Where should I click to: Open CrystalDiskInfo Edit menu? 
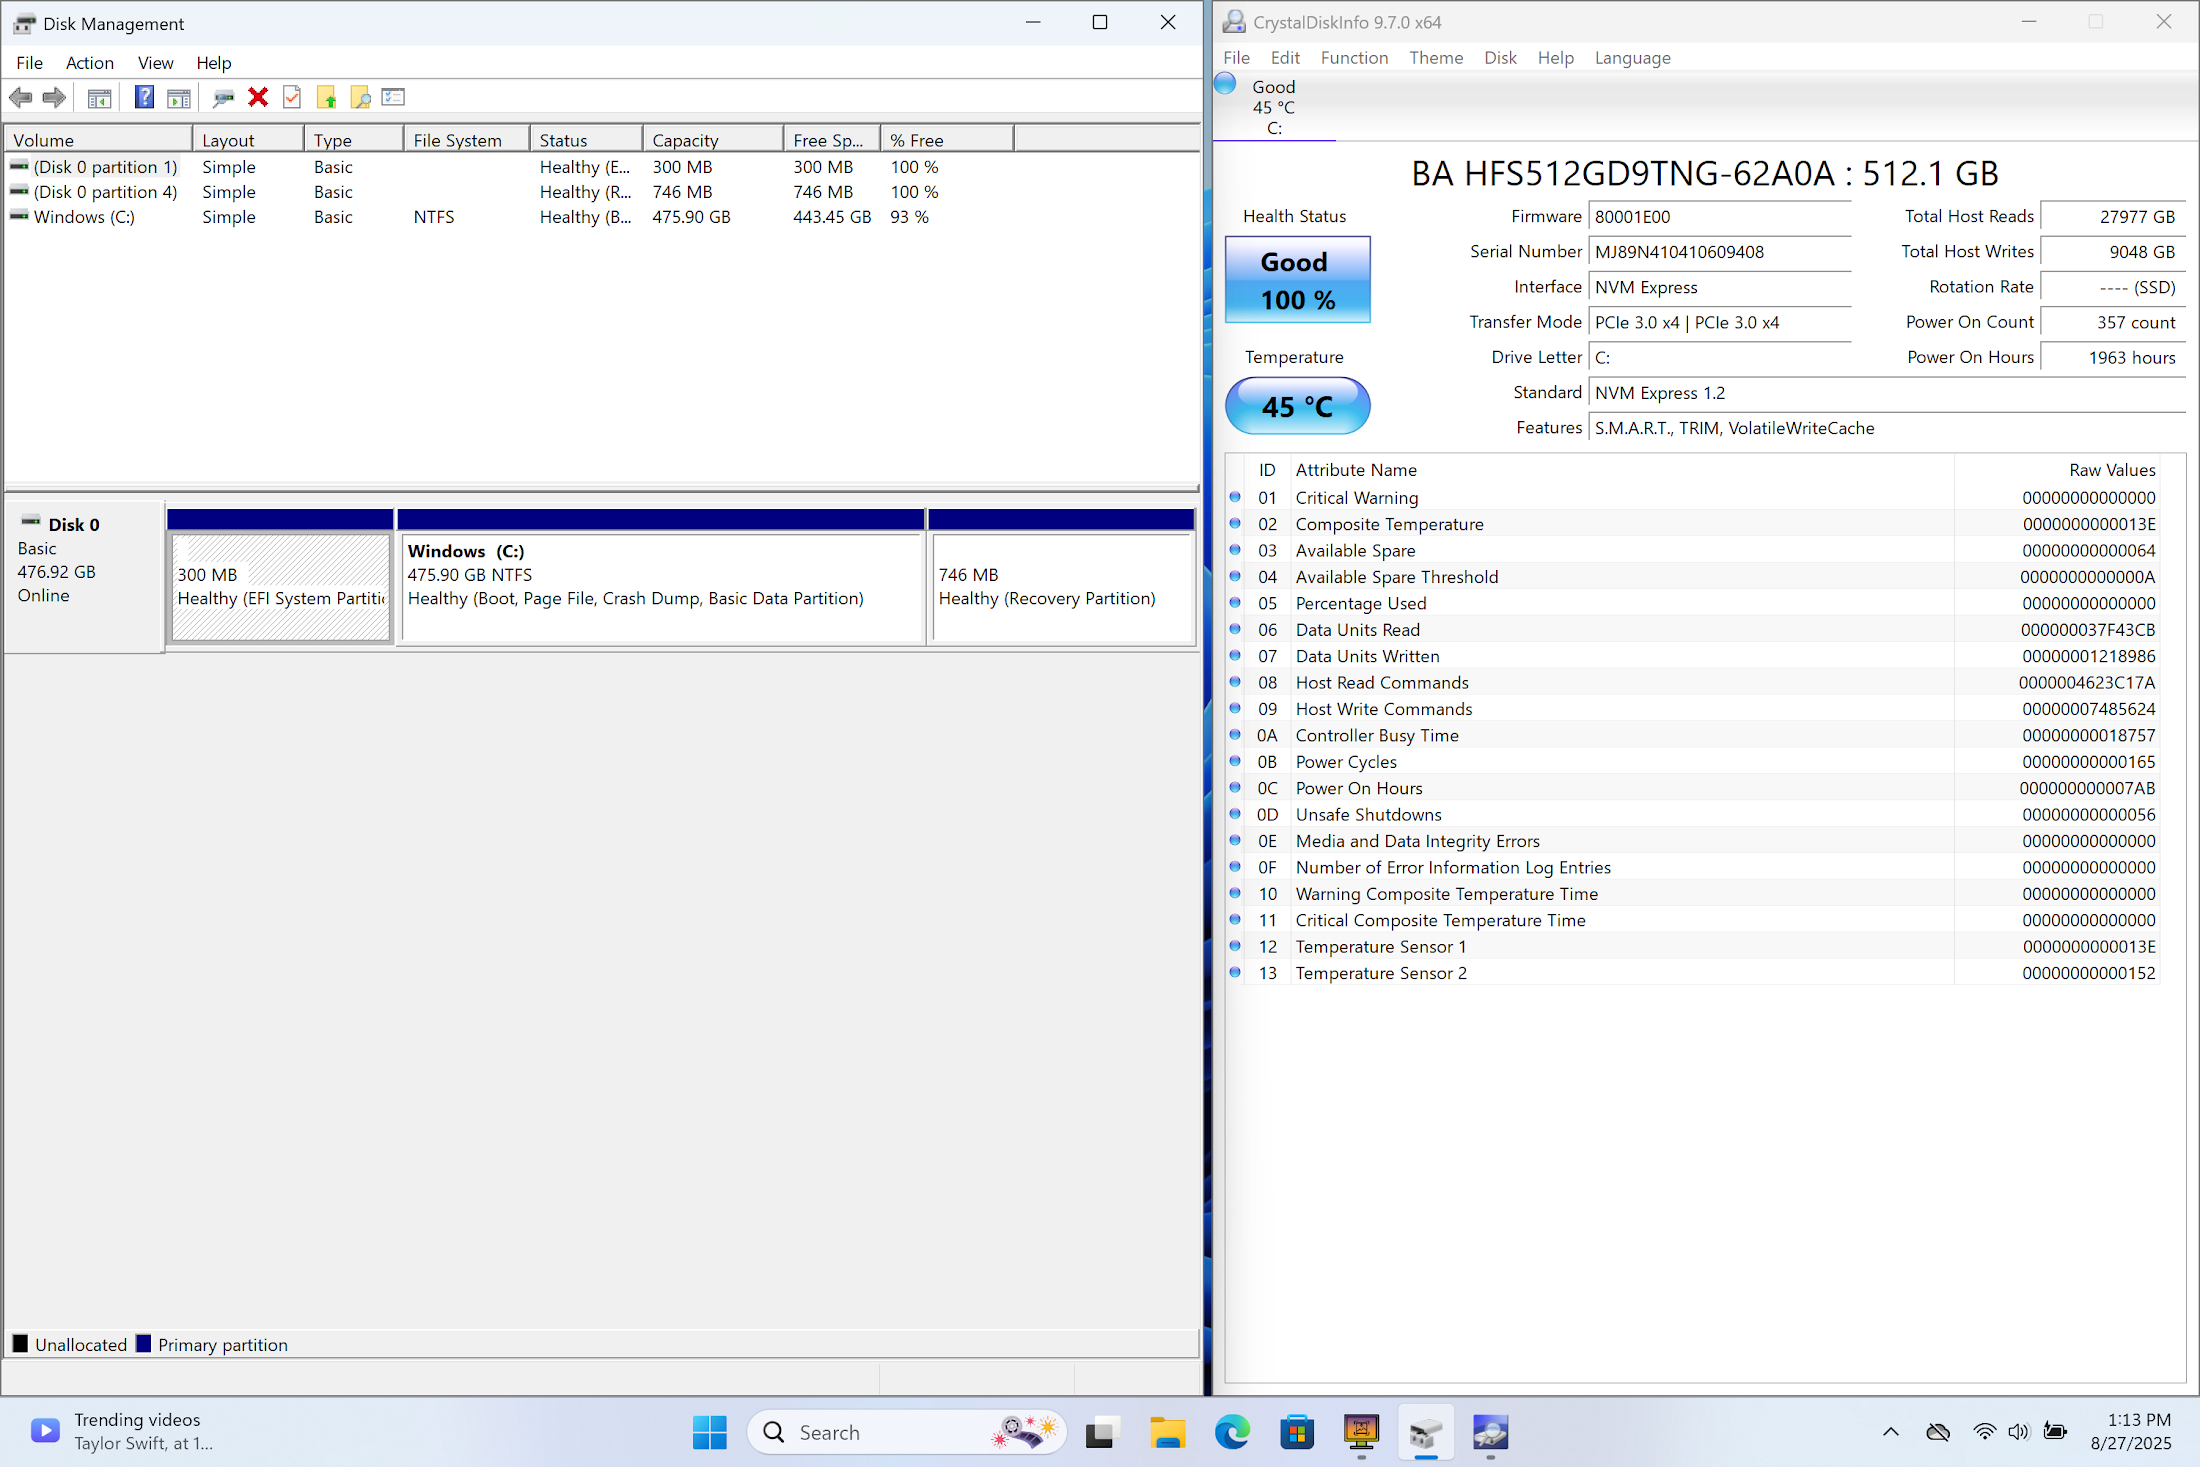(1285, 57)
